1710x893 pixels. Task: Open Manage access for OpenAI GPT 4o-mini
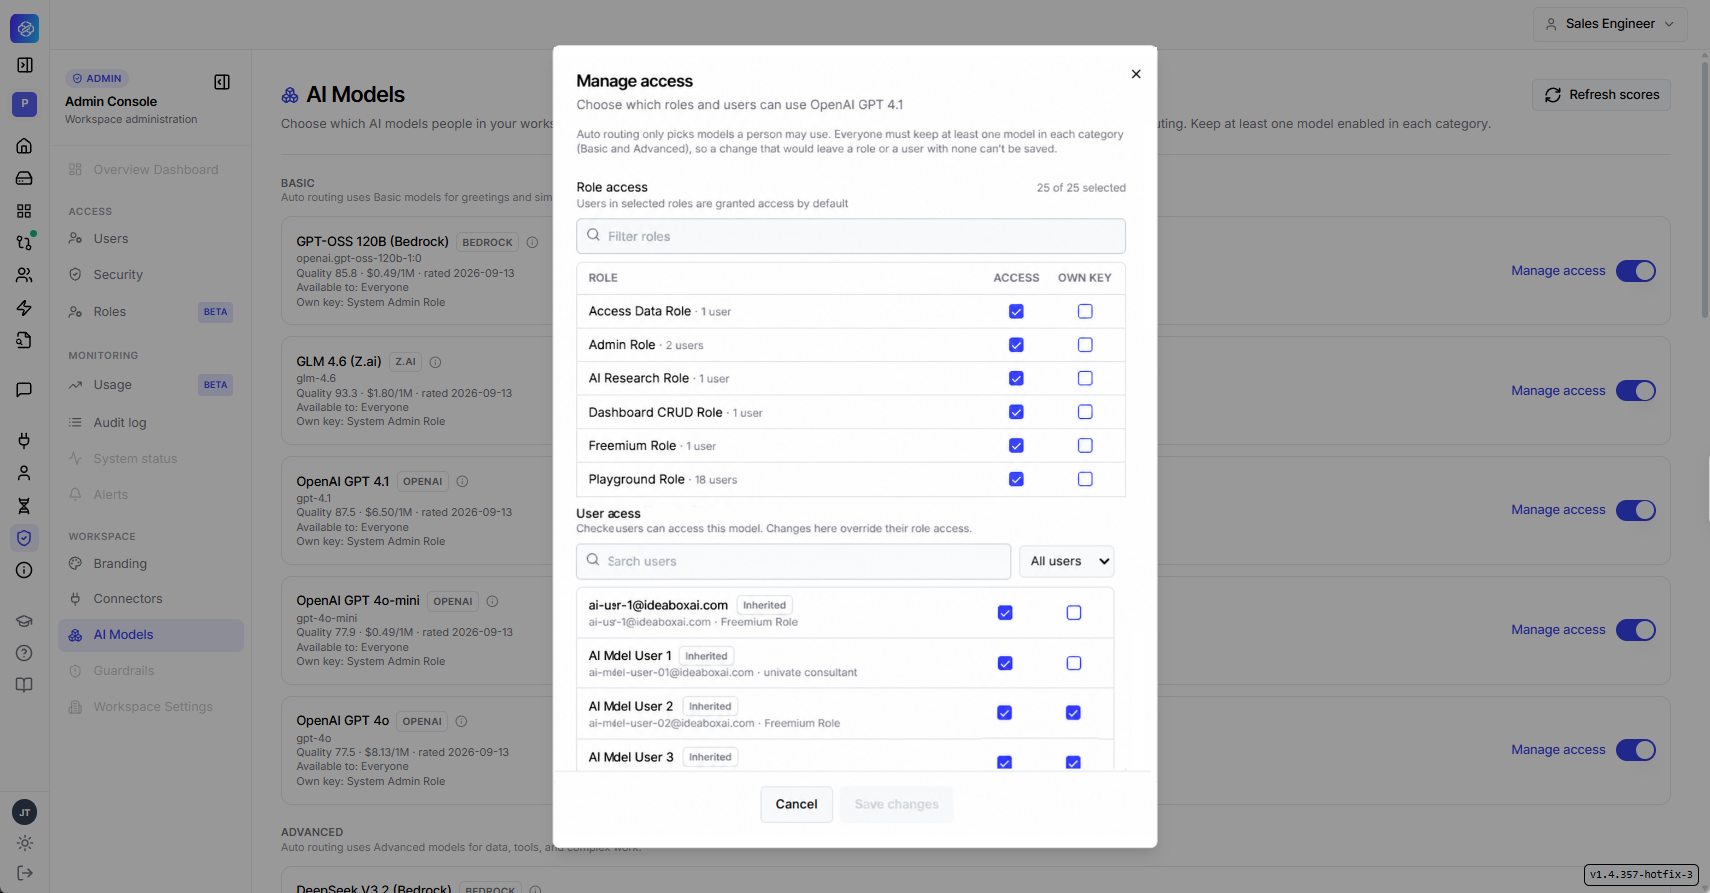point(1558,630)
